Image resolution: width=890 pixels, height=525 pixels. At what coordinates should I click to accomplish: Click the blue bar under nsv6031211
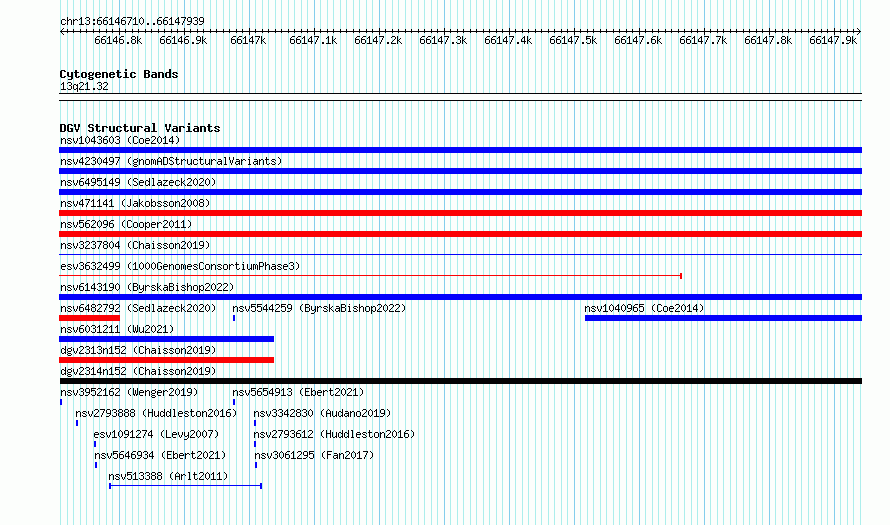coord(166,339)
